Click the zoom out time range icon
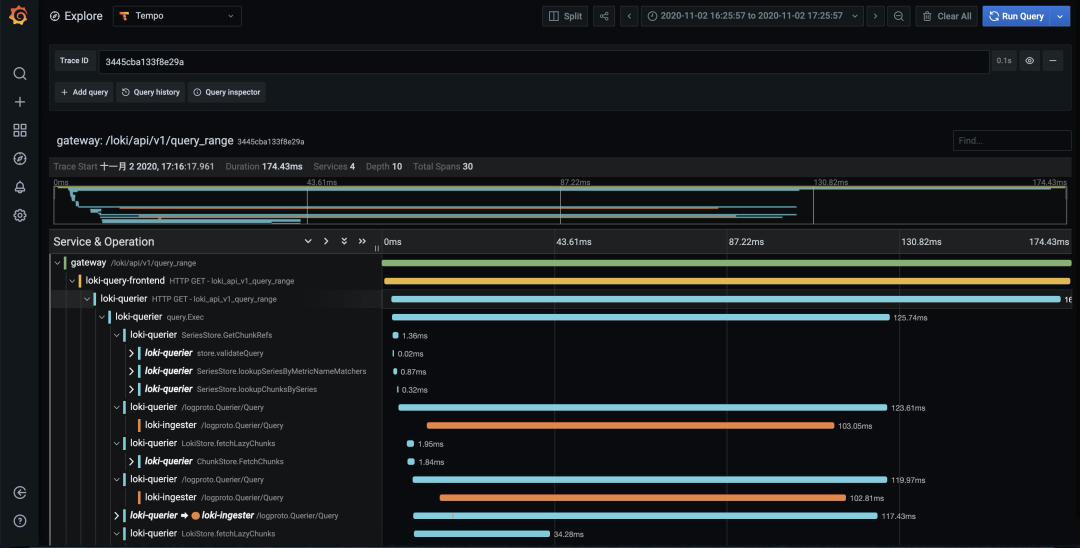The image size is (1080, 548). tap(899, 16)
